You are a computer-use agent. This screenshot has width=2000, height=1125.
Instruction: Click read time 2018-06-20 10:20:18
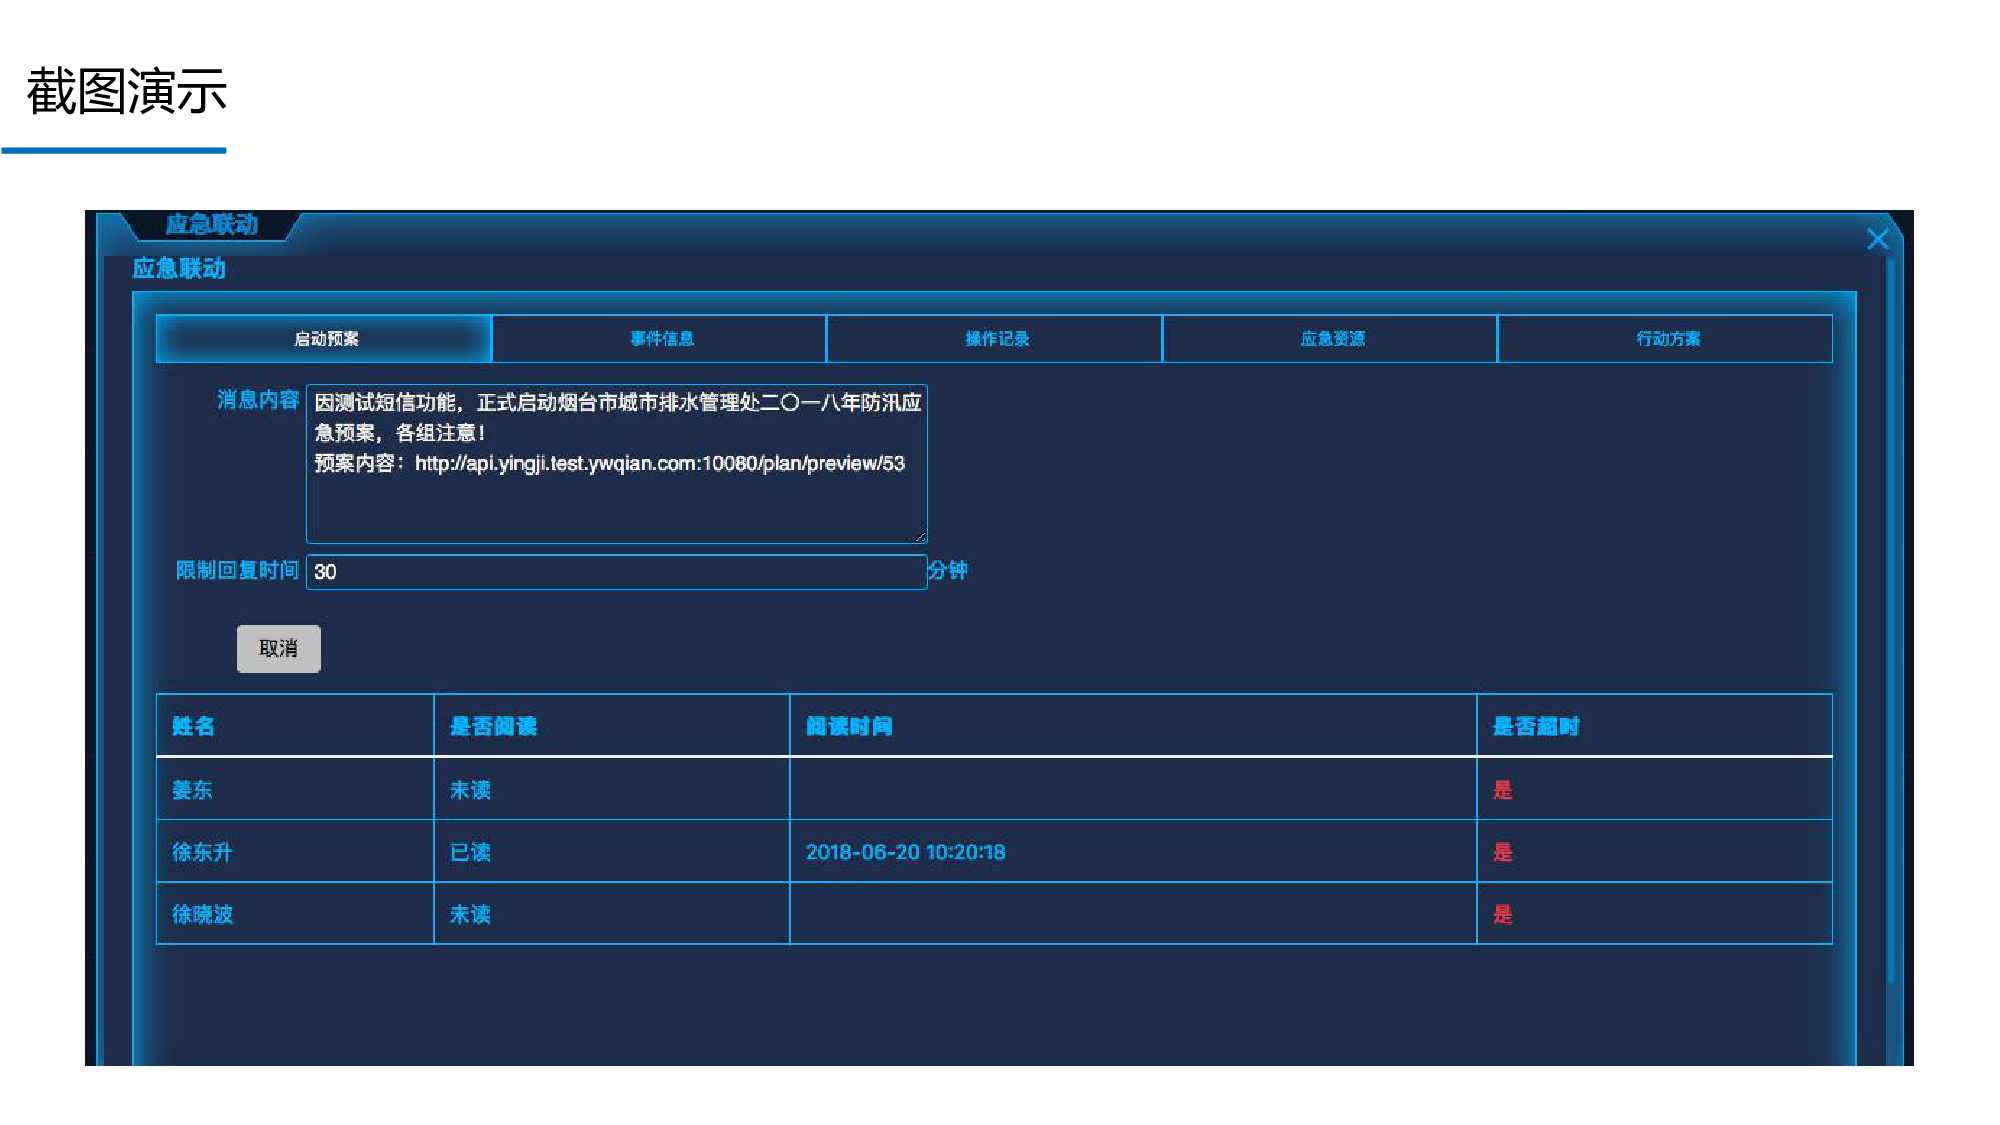coord(906,852)
